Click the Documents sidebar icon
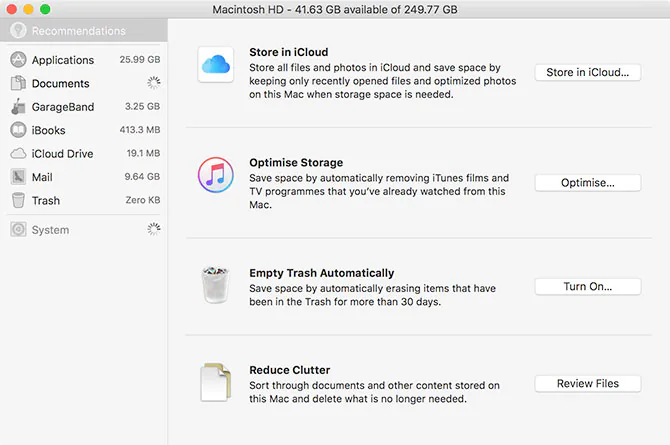This screenshot has width=670, height=445. [18, 83]
